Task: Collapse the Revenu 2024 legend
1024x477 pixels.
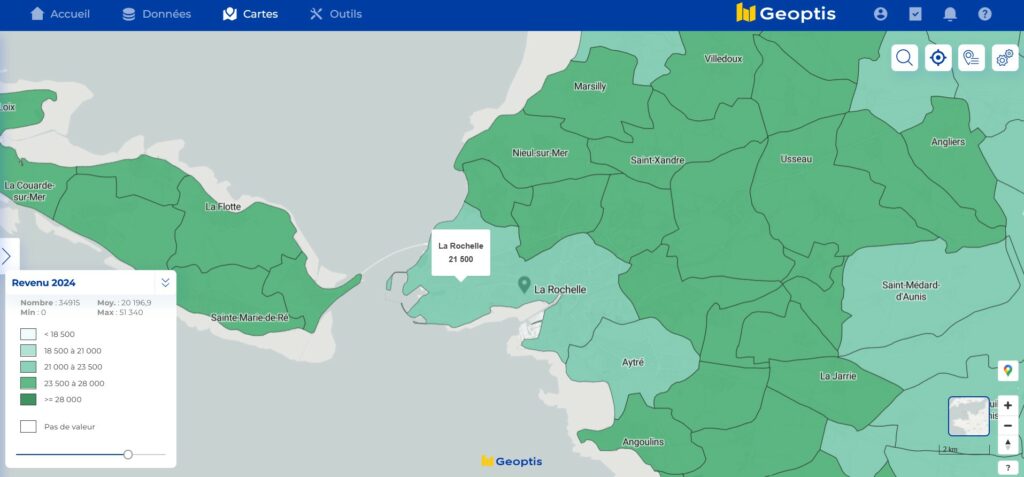Action: pyautogui.click(x=165, y=282)
